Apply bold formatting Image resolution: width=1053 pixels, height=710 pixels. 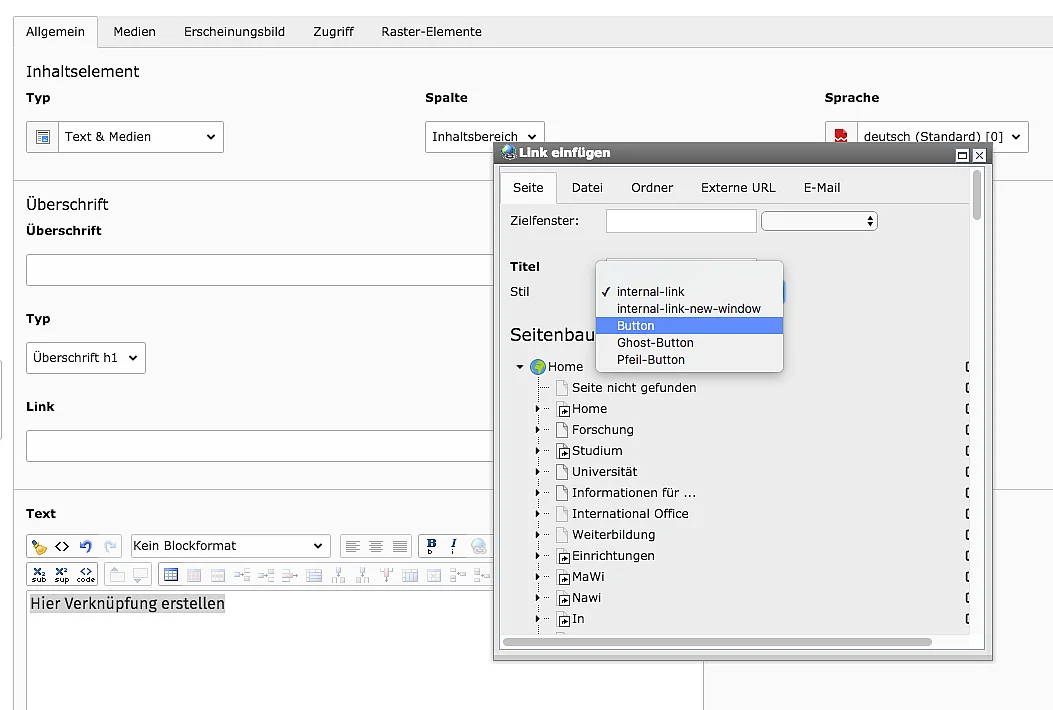point(431,546)
